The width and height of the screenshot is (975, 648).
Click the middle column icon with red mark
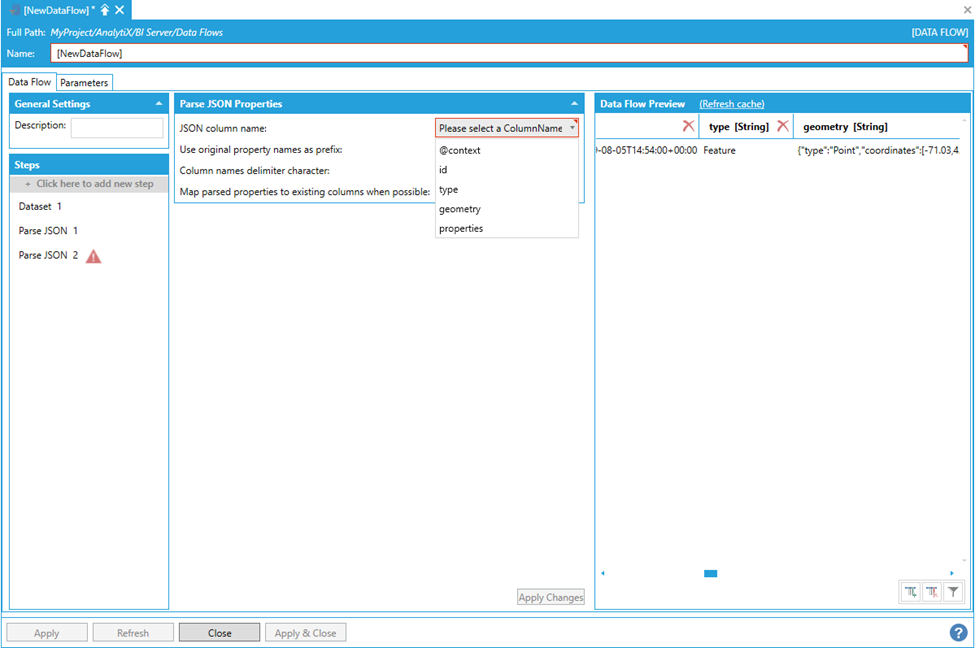(x=932, y=592)
